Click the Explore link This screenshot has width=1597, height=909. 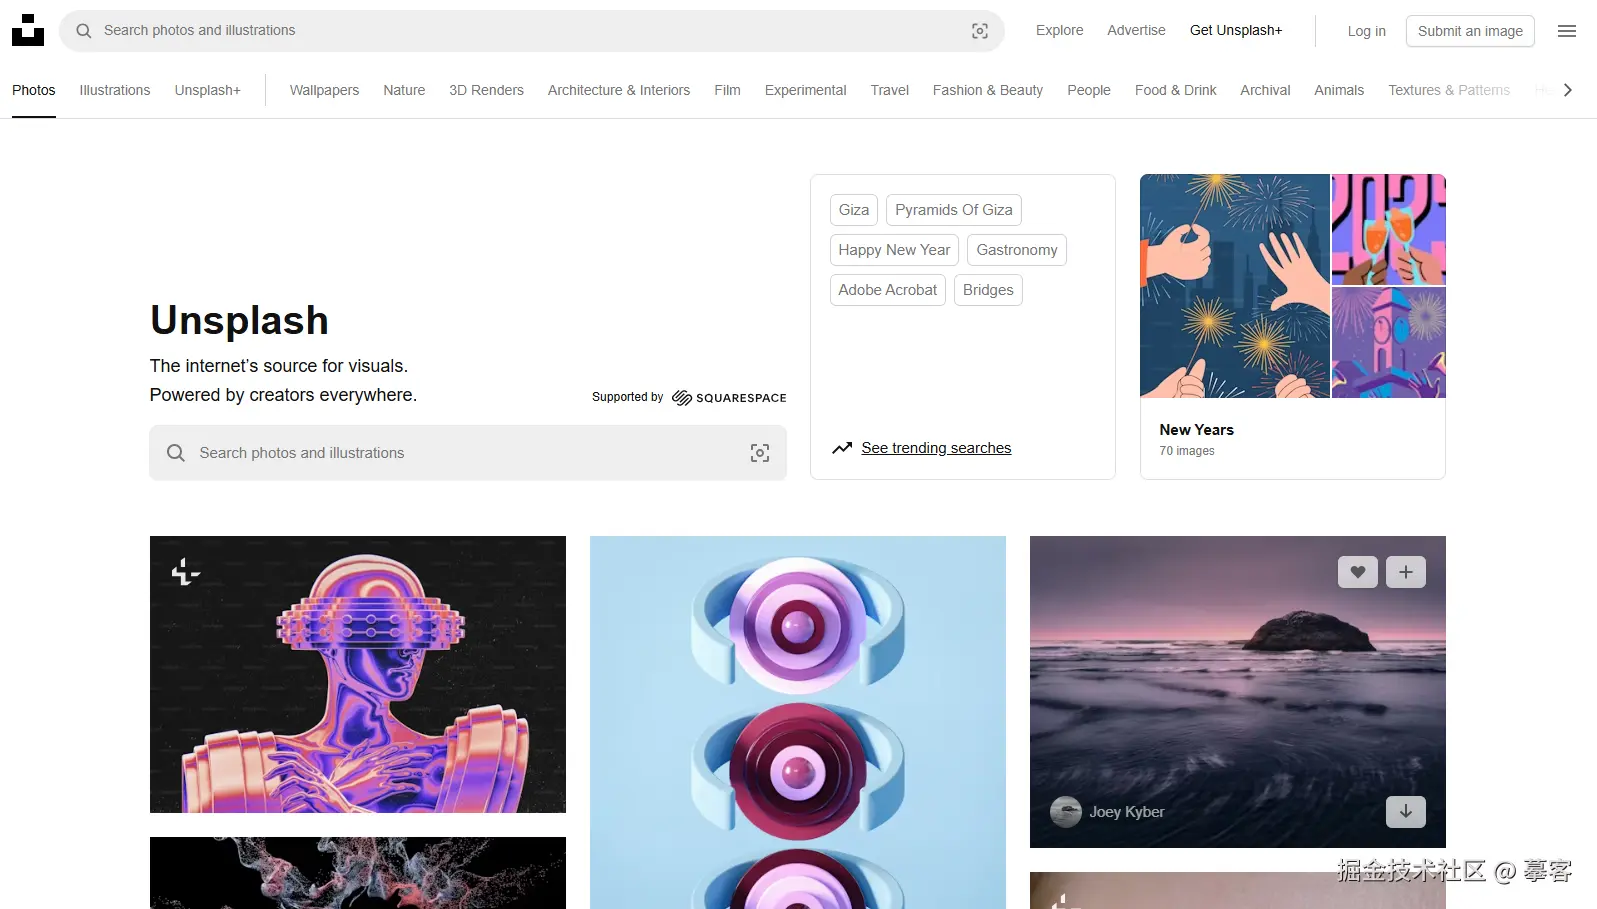1060,30
